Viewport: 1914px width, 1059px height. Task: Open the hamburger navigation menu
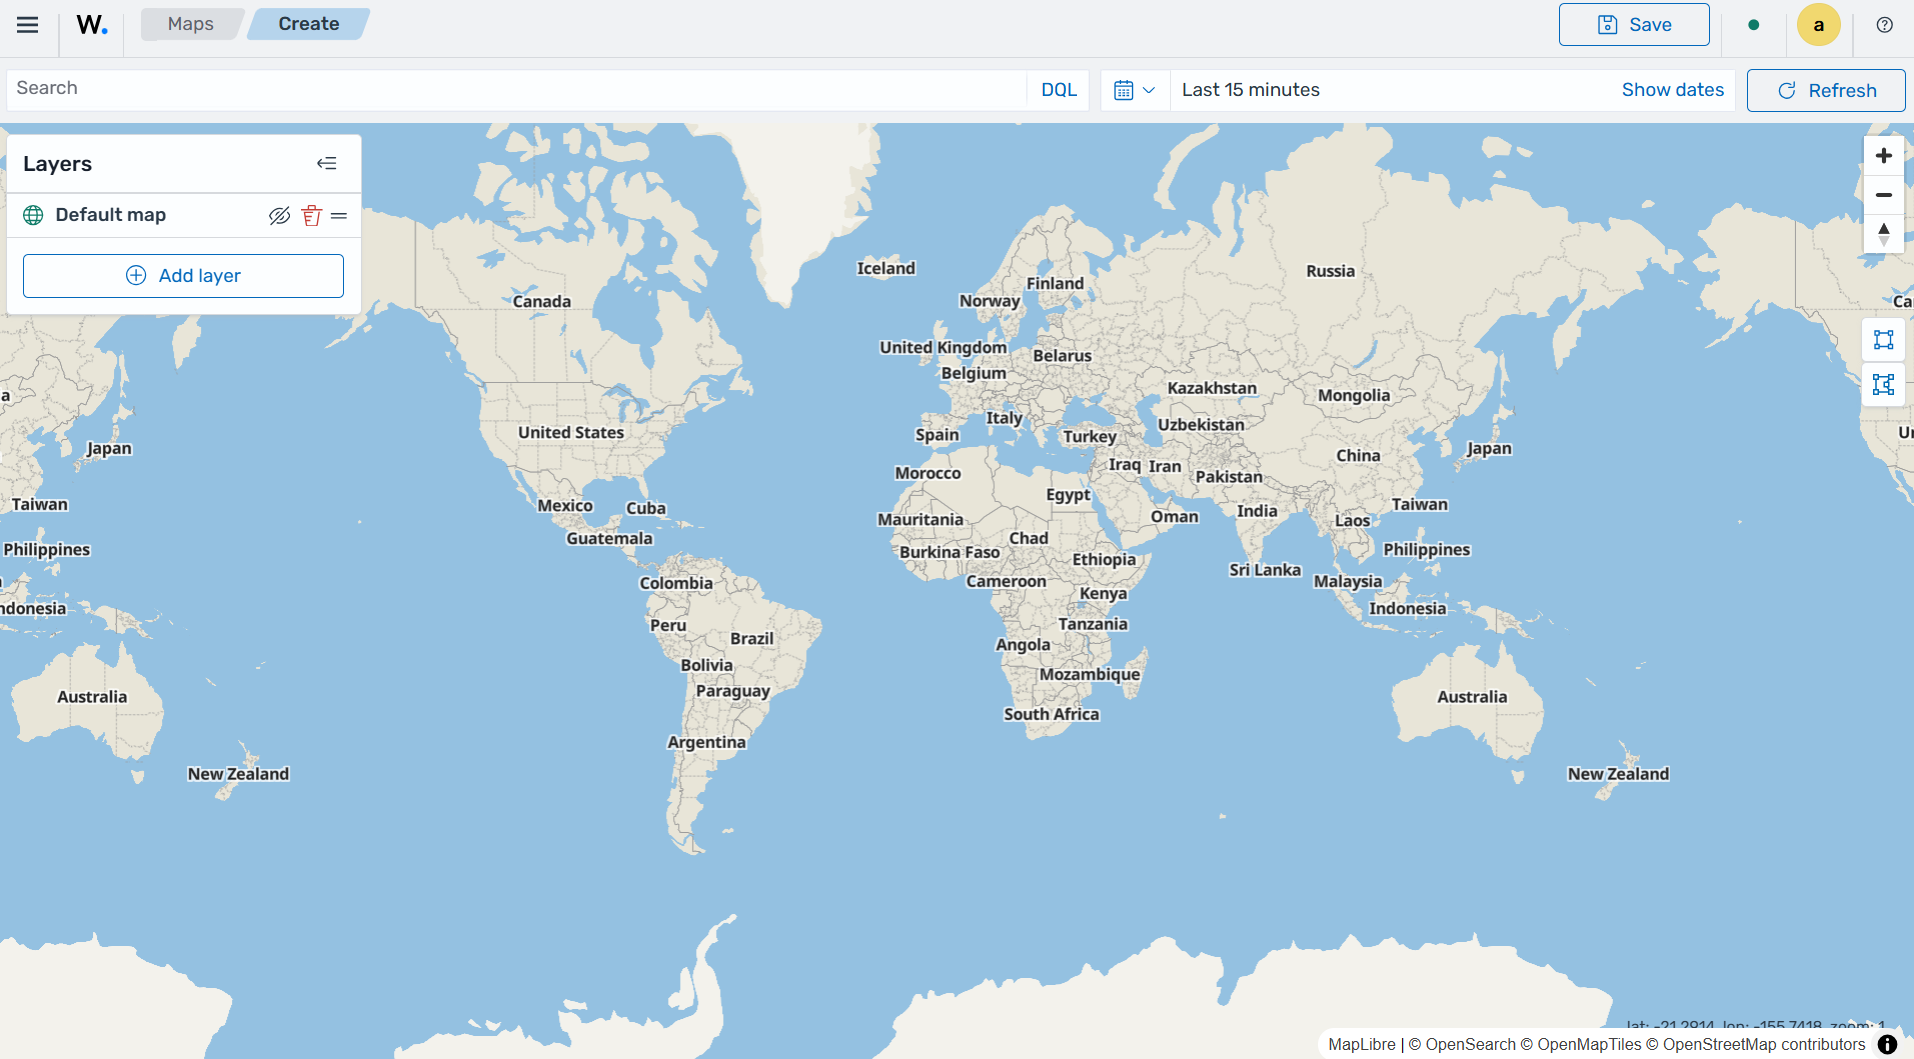click(x=28, y=25)
